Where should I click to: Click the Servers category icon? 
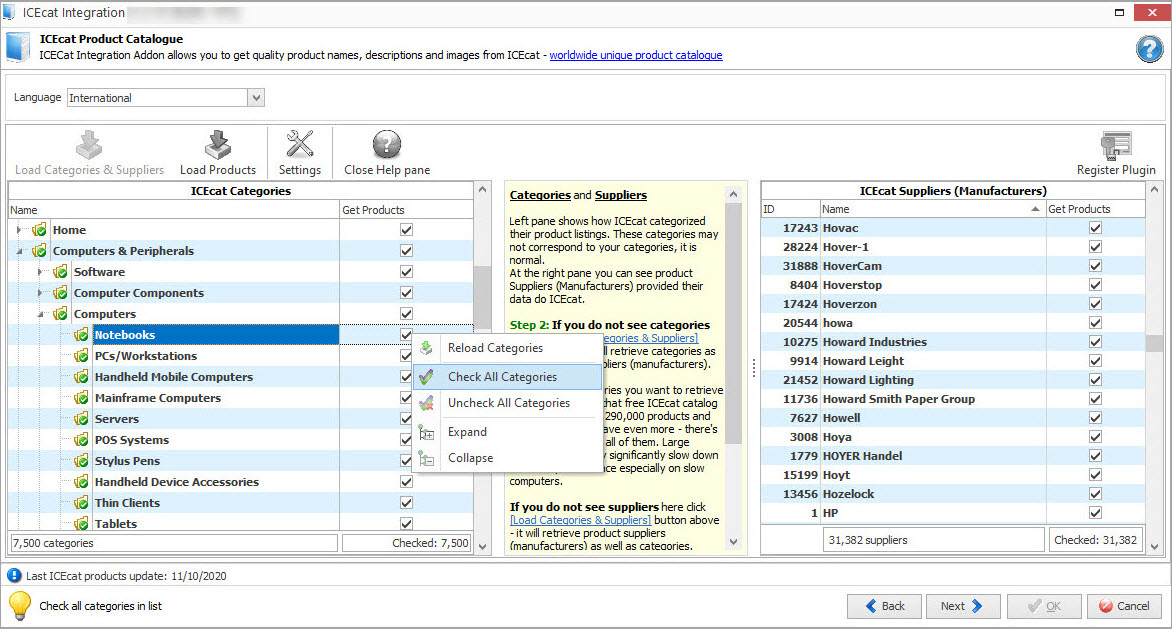[x=81, y=418]
